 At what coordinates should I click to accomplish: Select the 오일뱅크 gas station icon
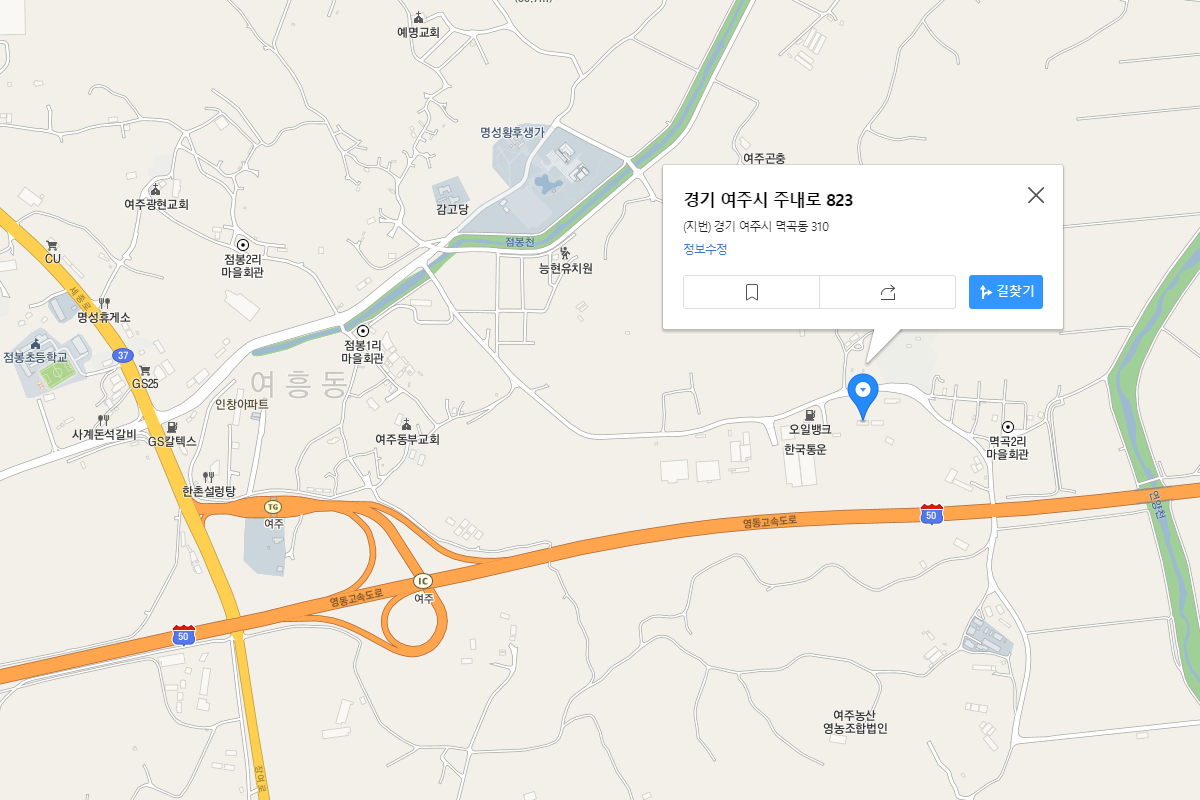coord(810,414)
